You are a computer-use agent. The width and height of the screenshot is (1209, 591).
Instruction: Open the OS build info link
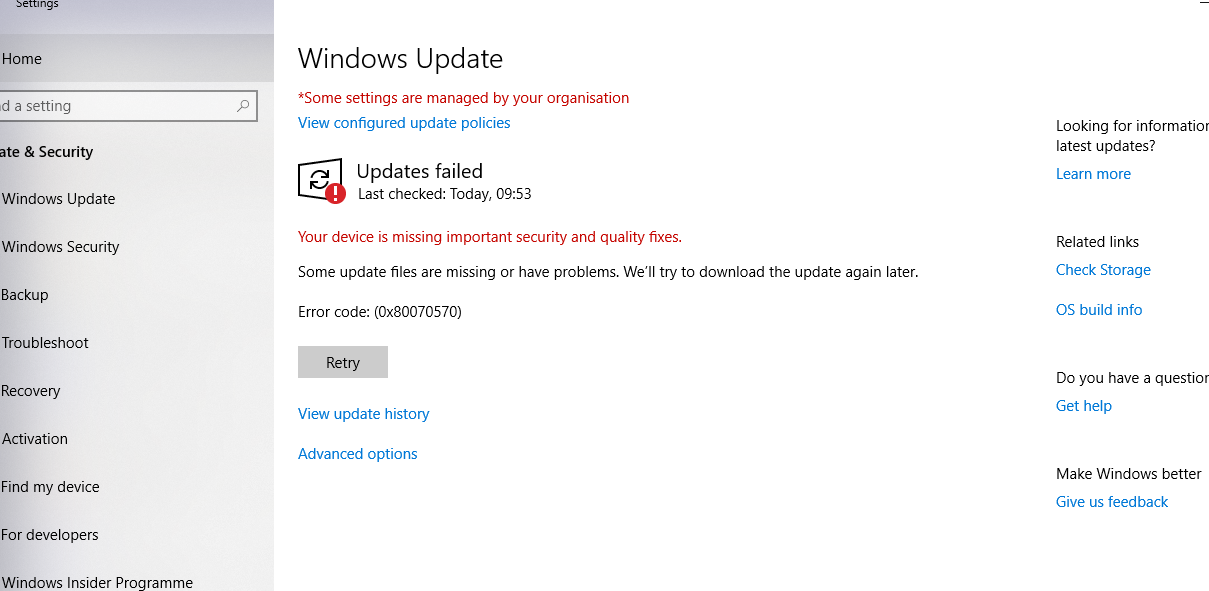pyautogui.click(x=1099, y=310)
